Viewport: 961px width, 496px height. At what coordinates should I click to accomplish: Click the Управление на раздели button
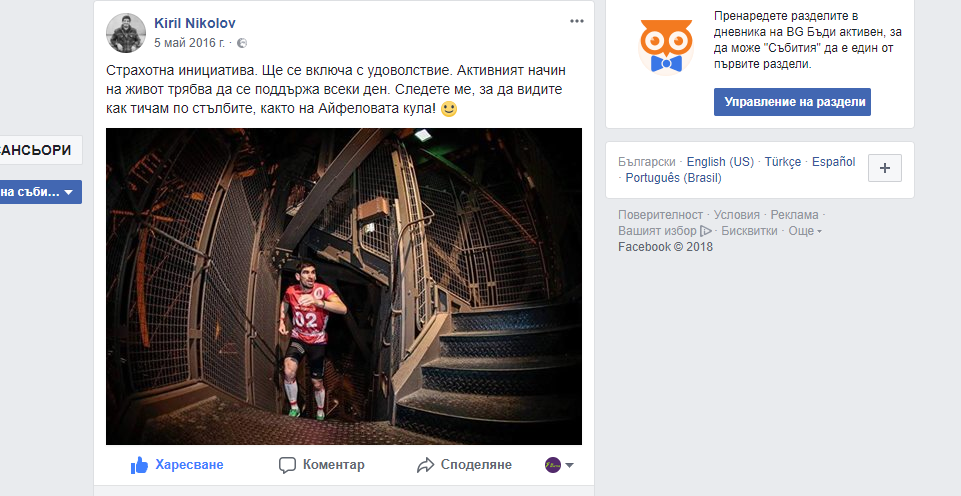pyautogui.click(x=792, y=102)
